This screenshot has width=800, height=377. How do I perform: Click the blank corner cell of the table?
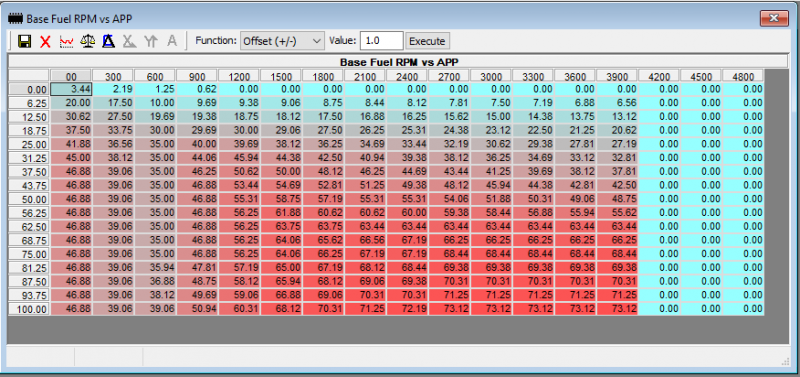29,77
